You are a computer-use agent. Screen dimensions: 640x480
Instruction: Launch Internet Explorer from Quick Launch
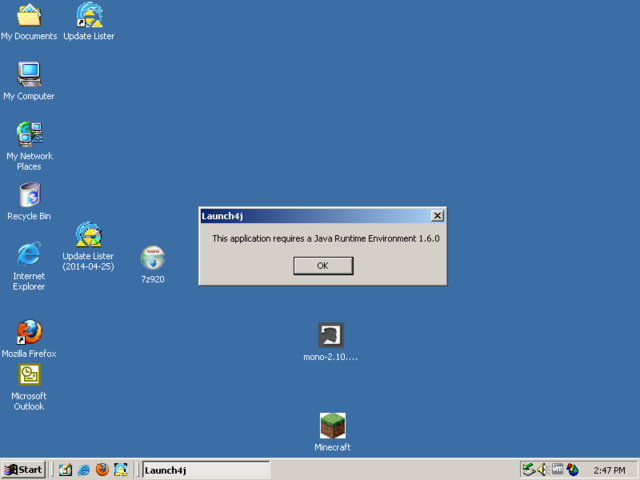84,470
